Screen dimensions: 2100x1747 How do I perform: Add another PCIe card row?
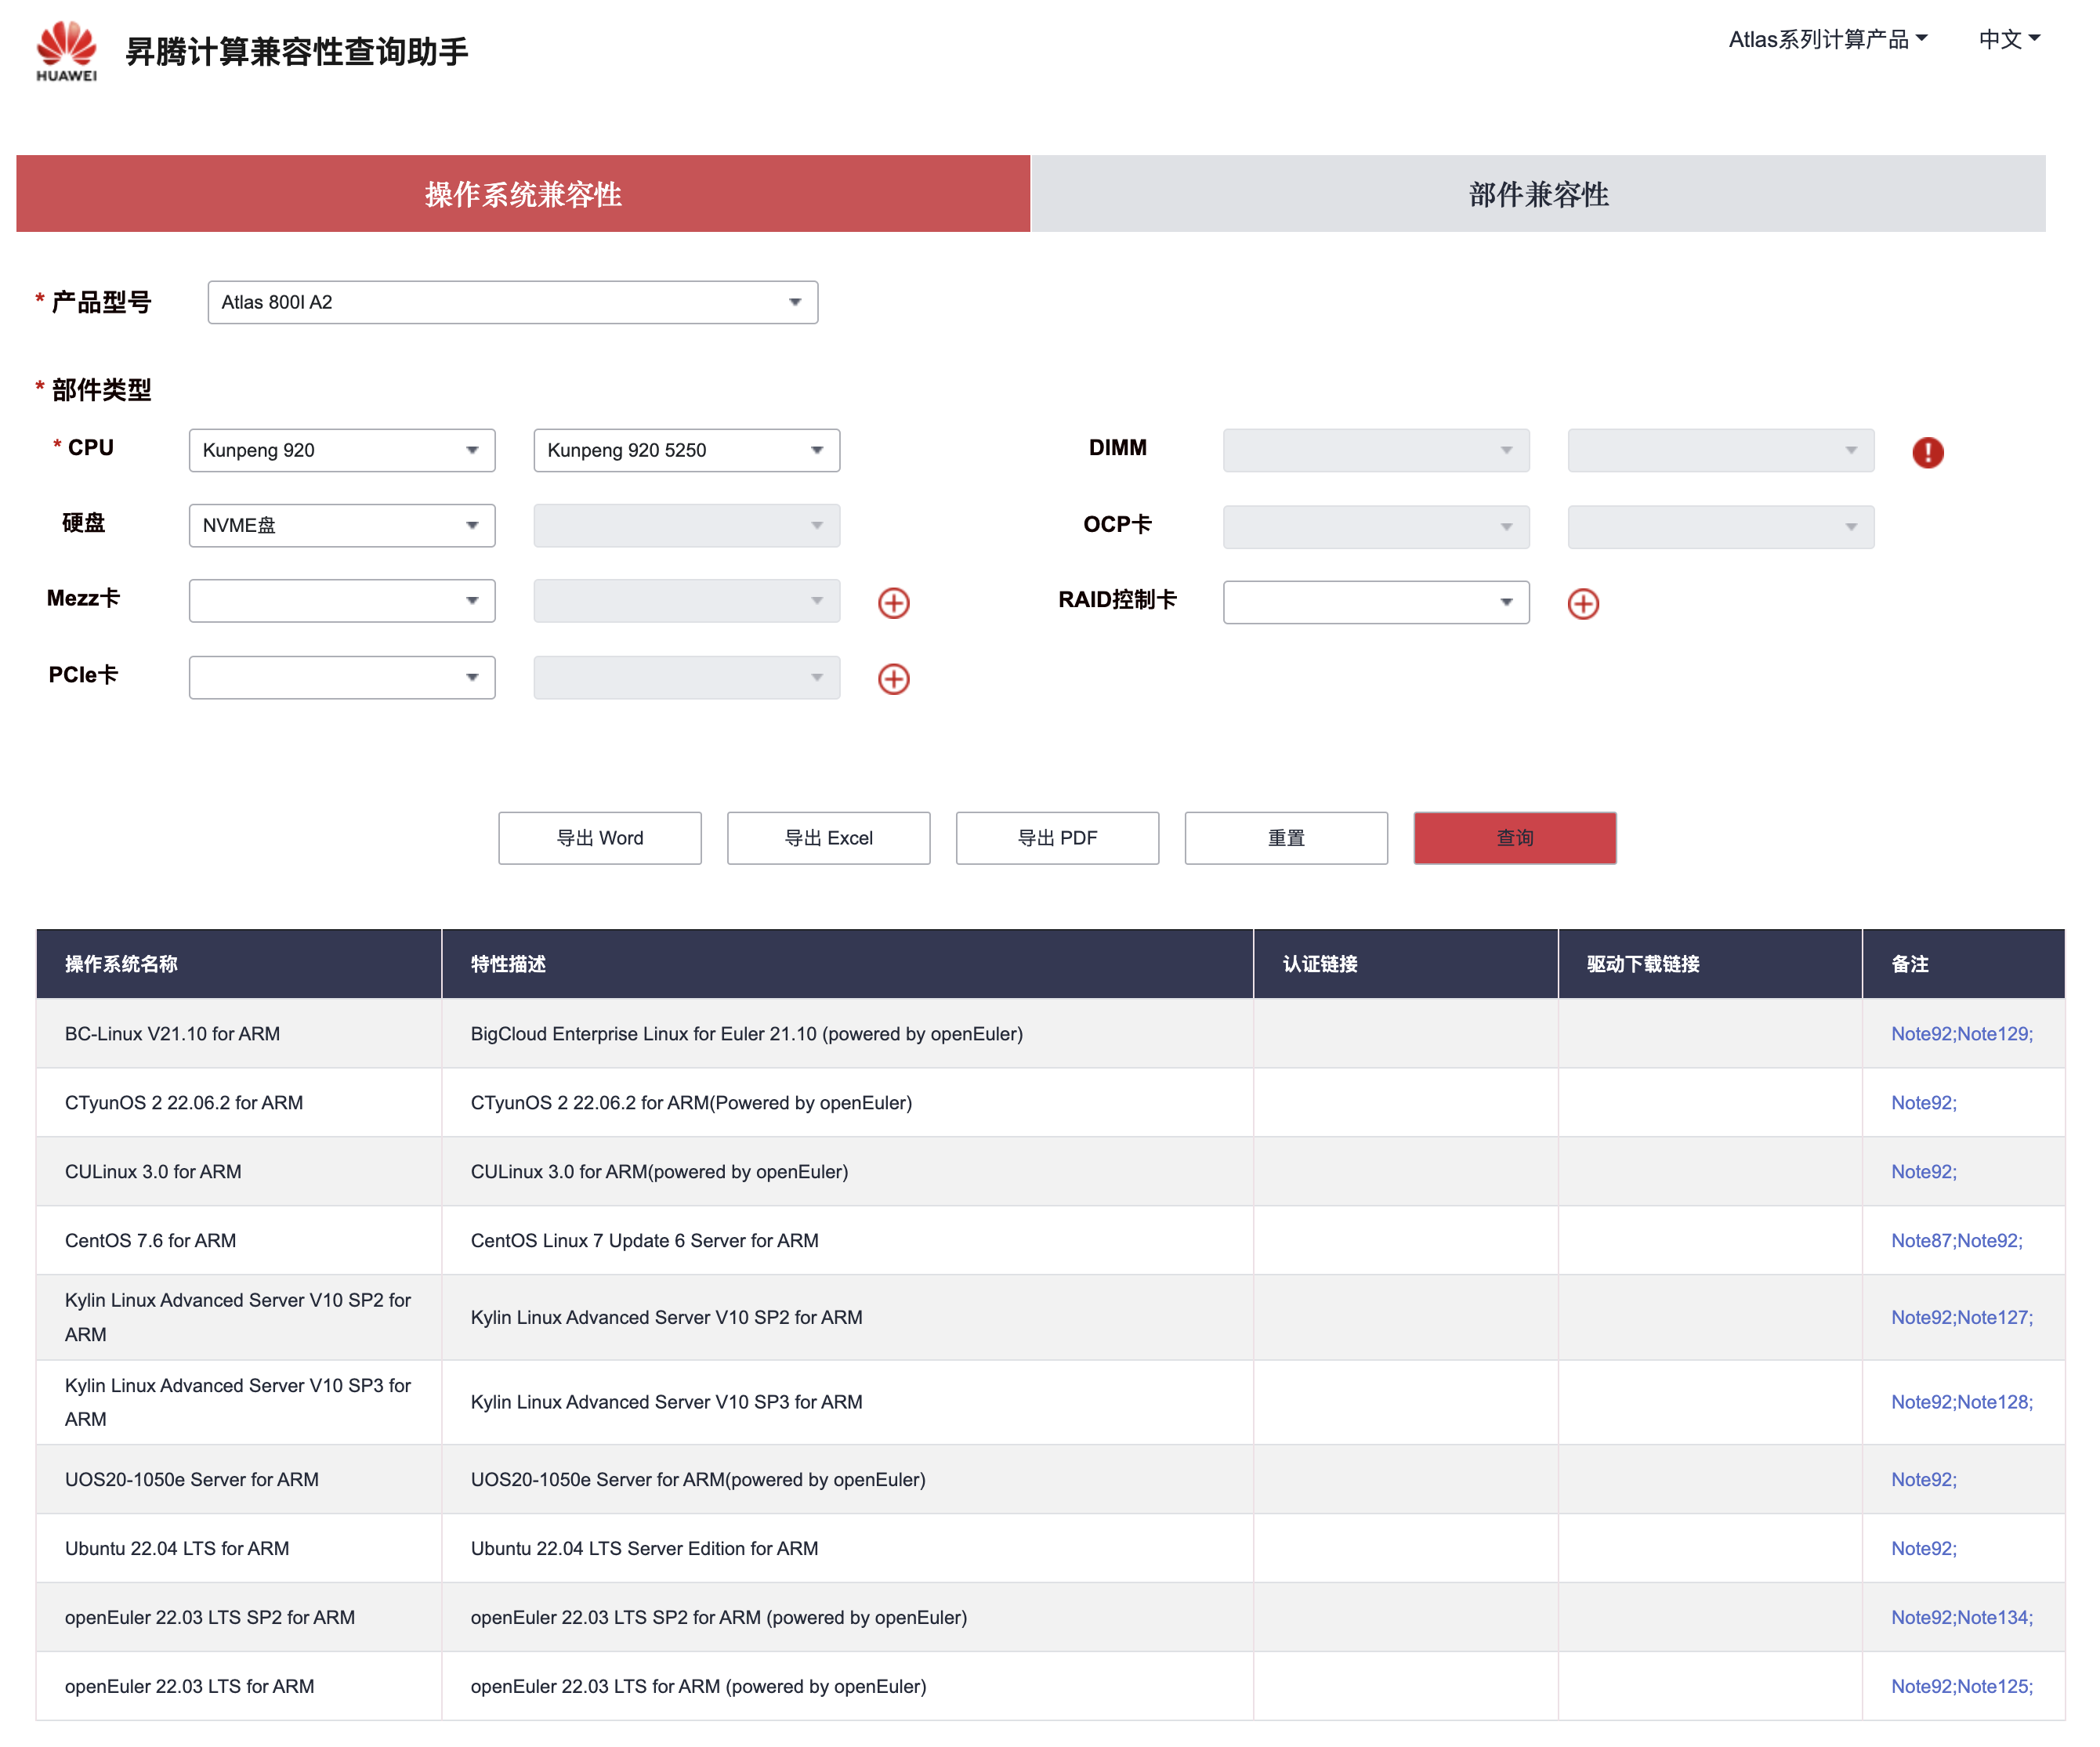(x=893, y=679)
